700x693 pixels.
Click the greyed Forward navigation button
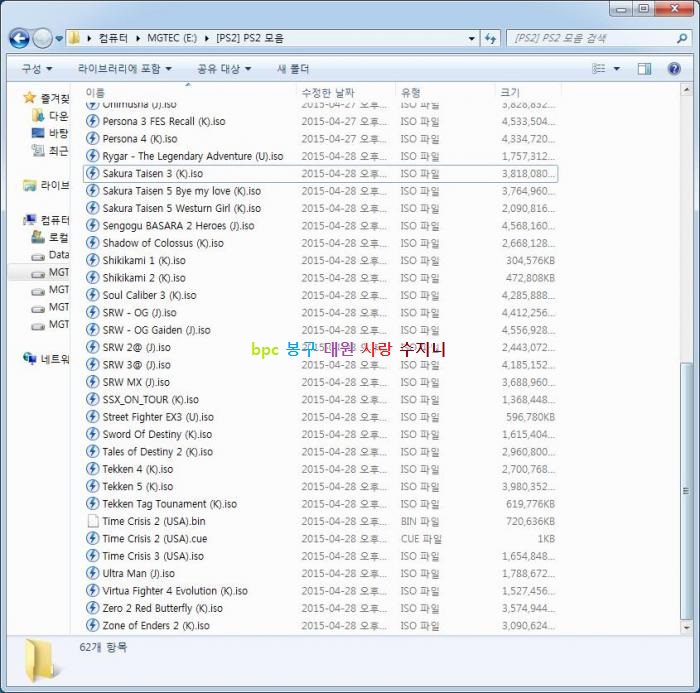tap(43, 38)
